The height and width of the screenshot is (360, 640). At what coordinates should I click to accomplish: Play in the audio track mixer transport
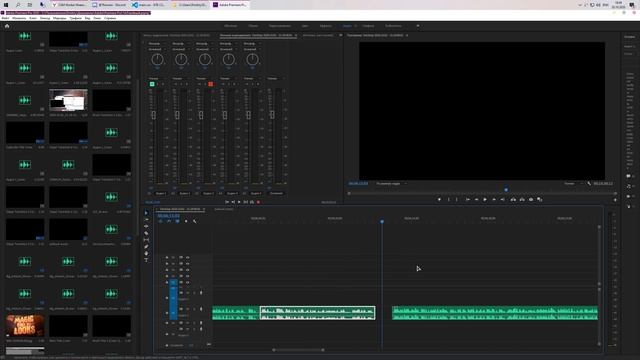pos(239,202)
